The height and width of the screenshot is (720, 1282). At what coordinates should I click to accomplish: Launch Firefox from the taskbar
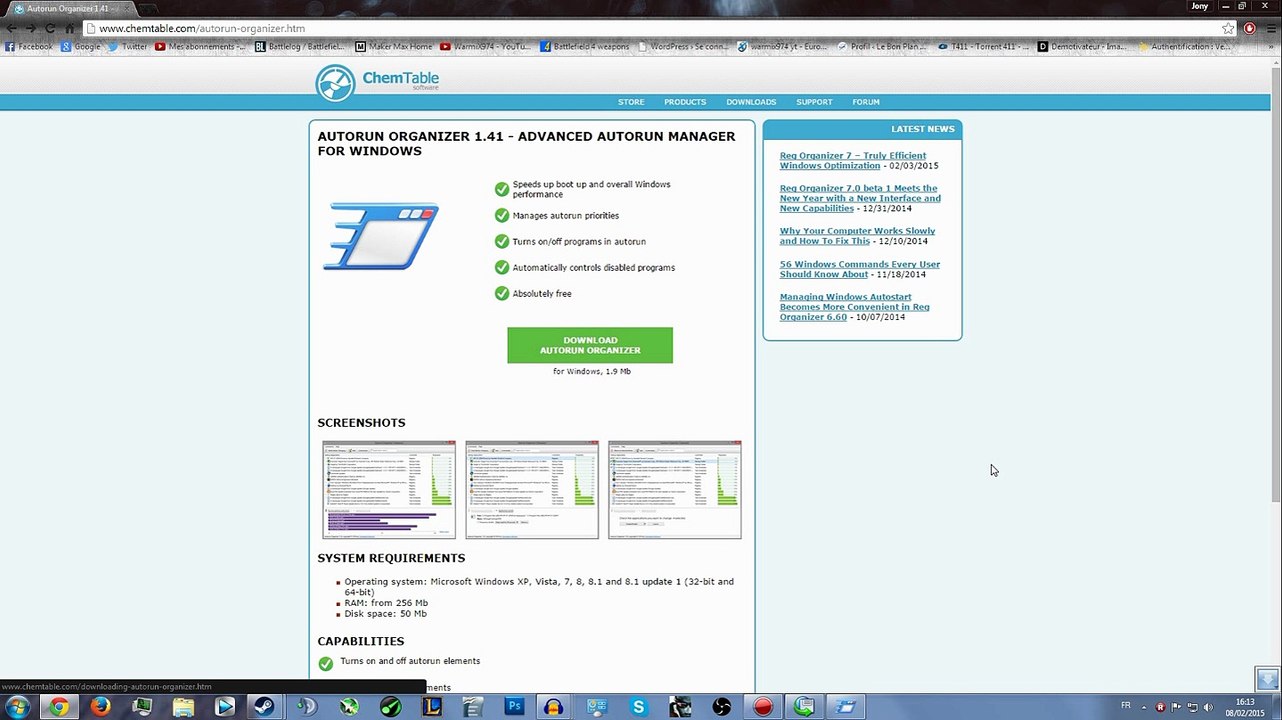point(100,707)
